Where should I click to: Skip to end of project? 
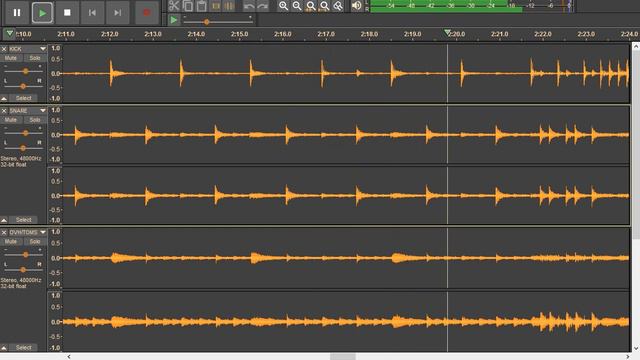pos(118,13)
